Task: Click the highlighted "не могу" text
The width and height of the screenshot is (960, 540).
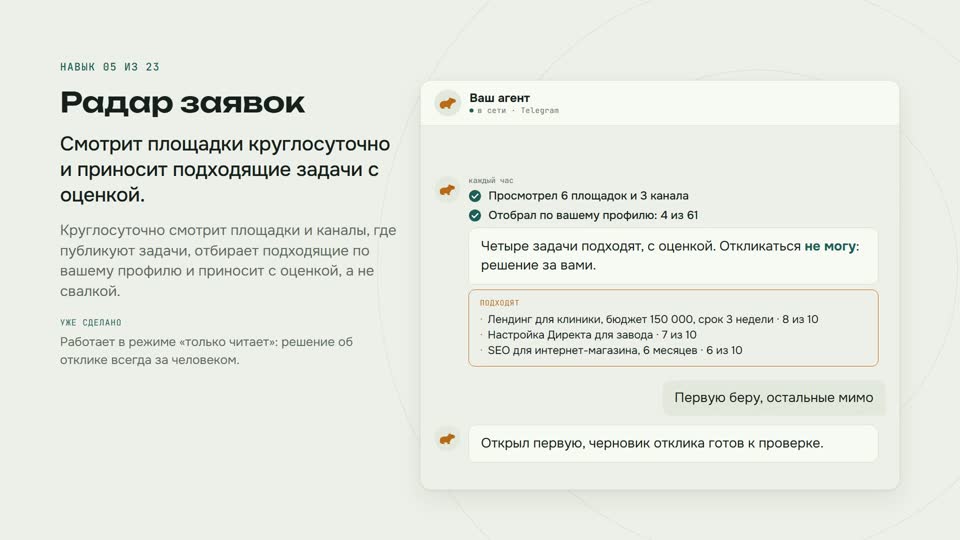Action: click(830, 246)
